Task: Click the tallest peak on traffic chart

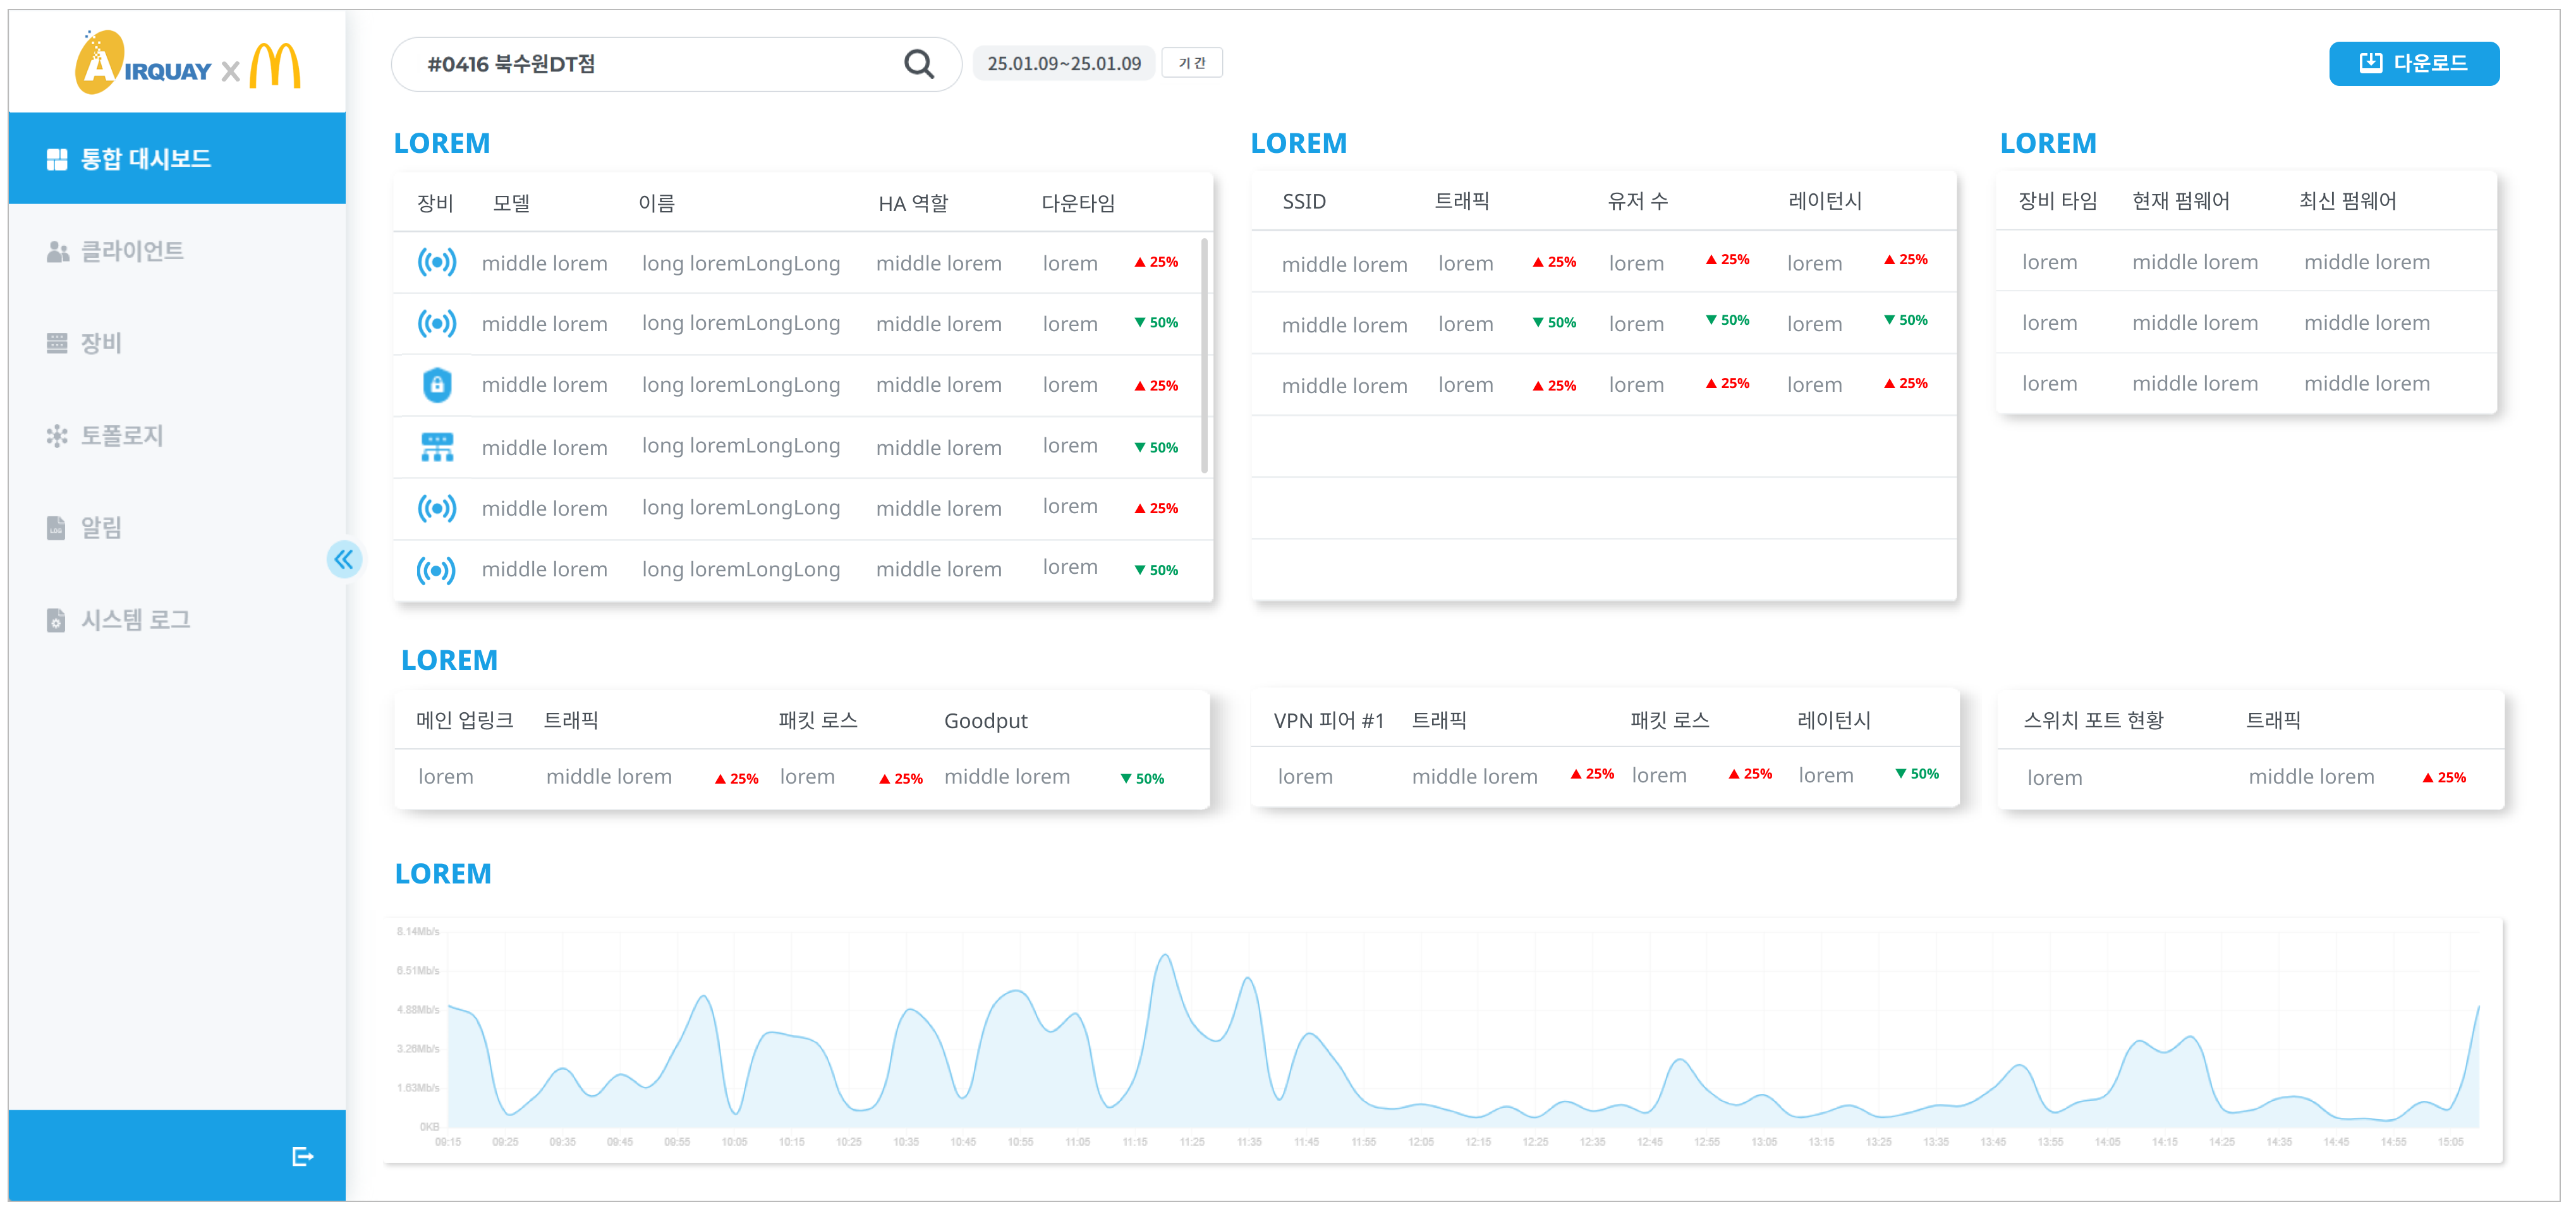Action: (1165, 957)
